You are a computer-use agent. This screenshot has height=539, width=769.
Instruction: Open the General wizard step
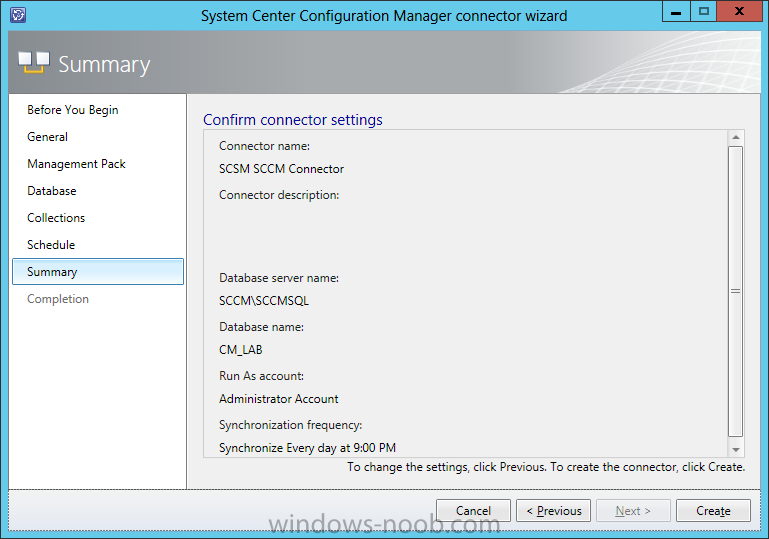click(x=48, y=137)
